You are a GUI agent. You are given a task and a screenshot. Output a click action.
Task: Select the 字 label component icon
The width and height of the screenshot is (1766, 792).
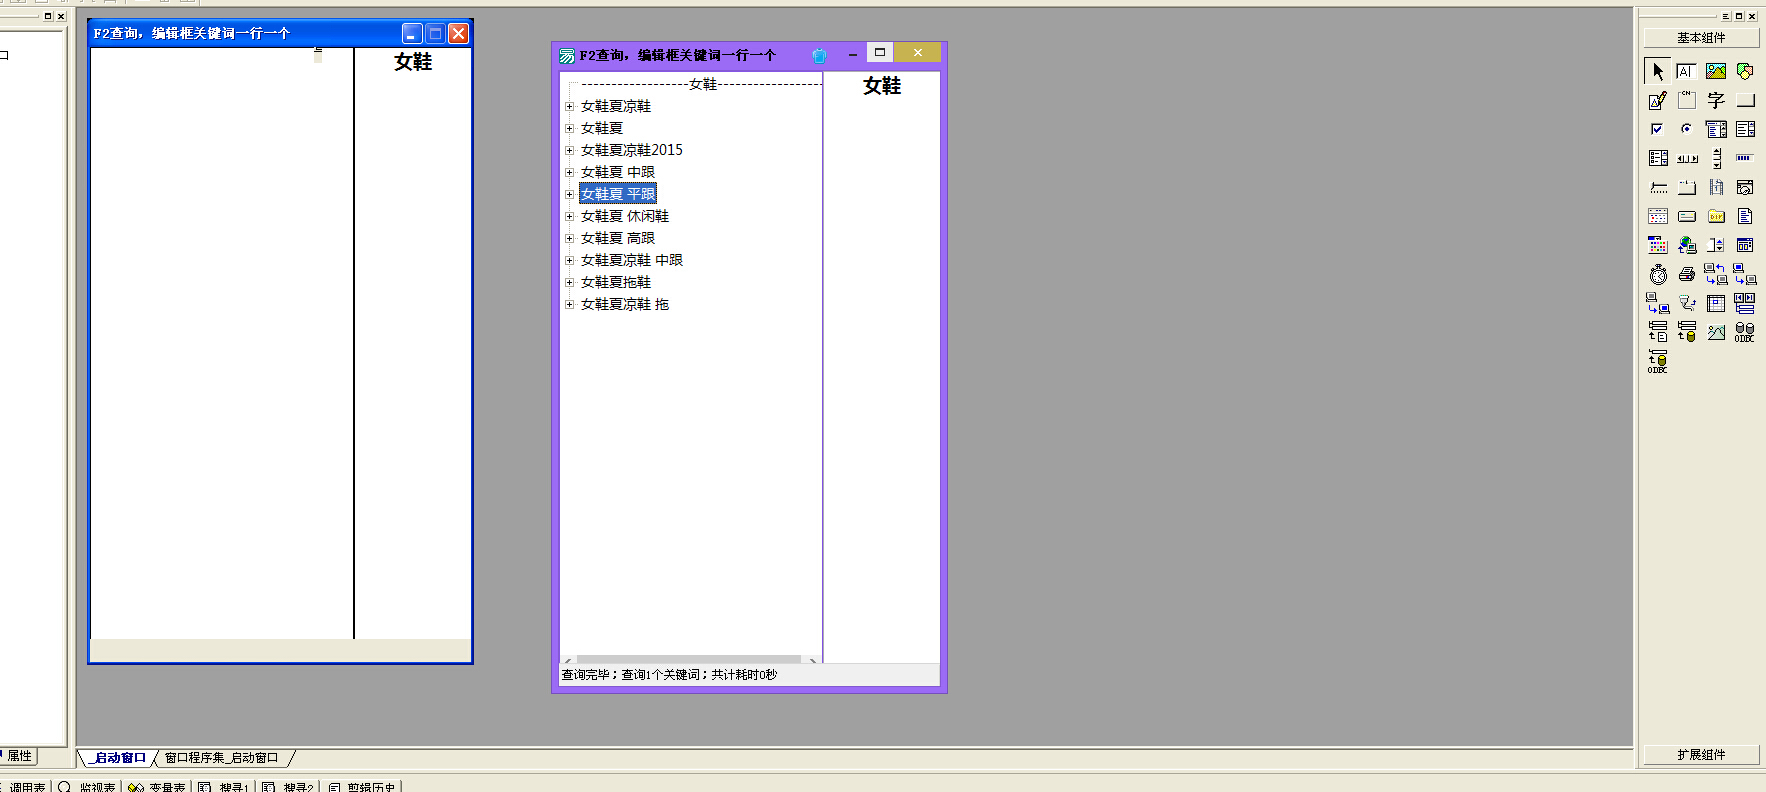1716,100
